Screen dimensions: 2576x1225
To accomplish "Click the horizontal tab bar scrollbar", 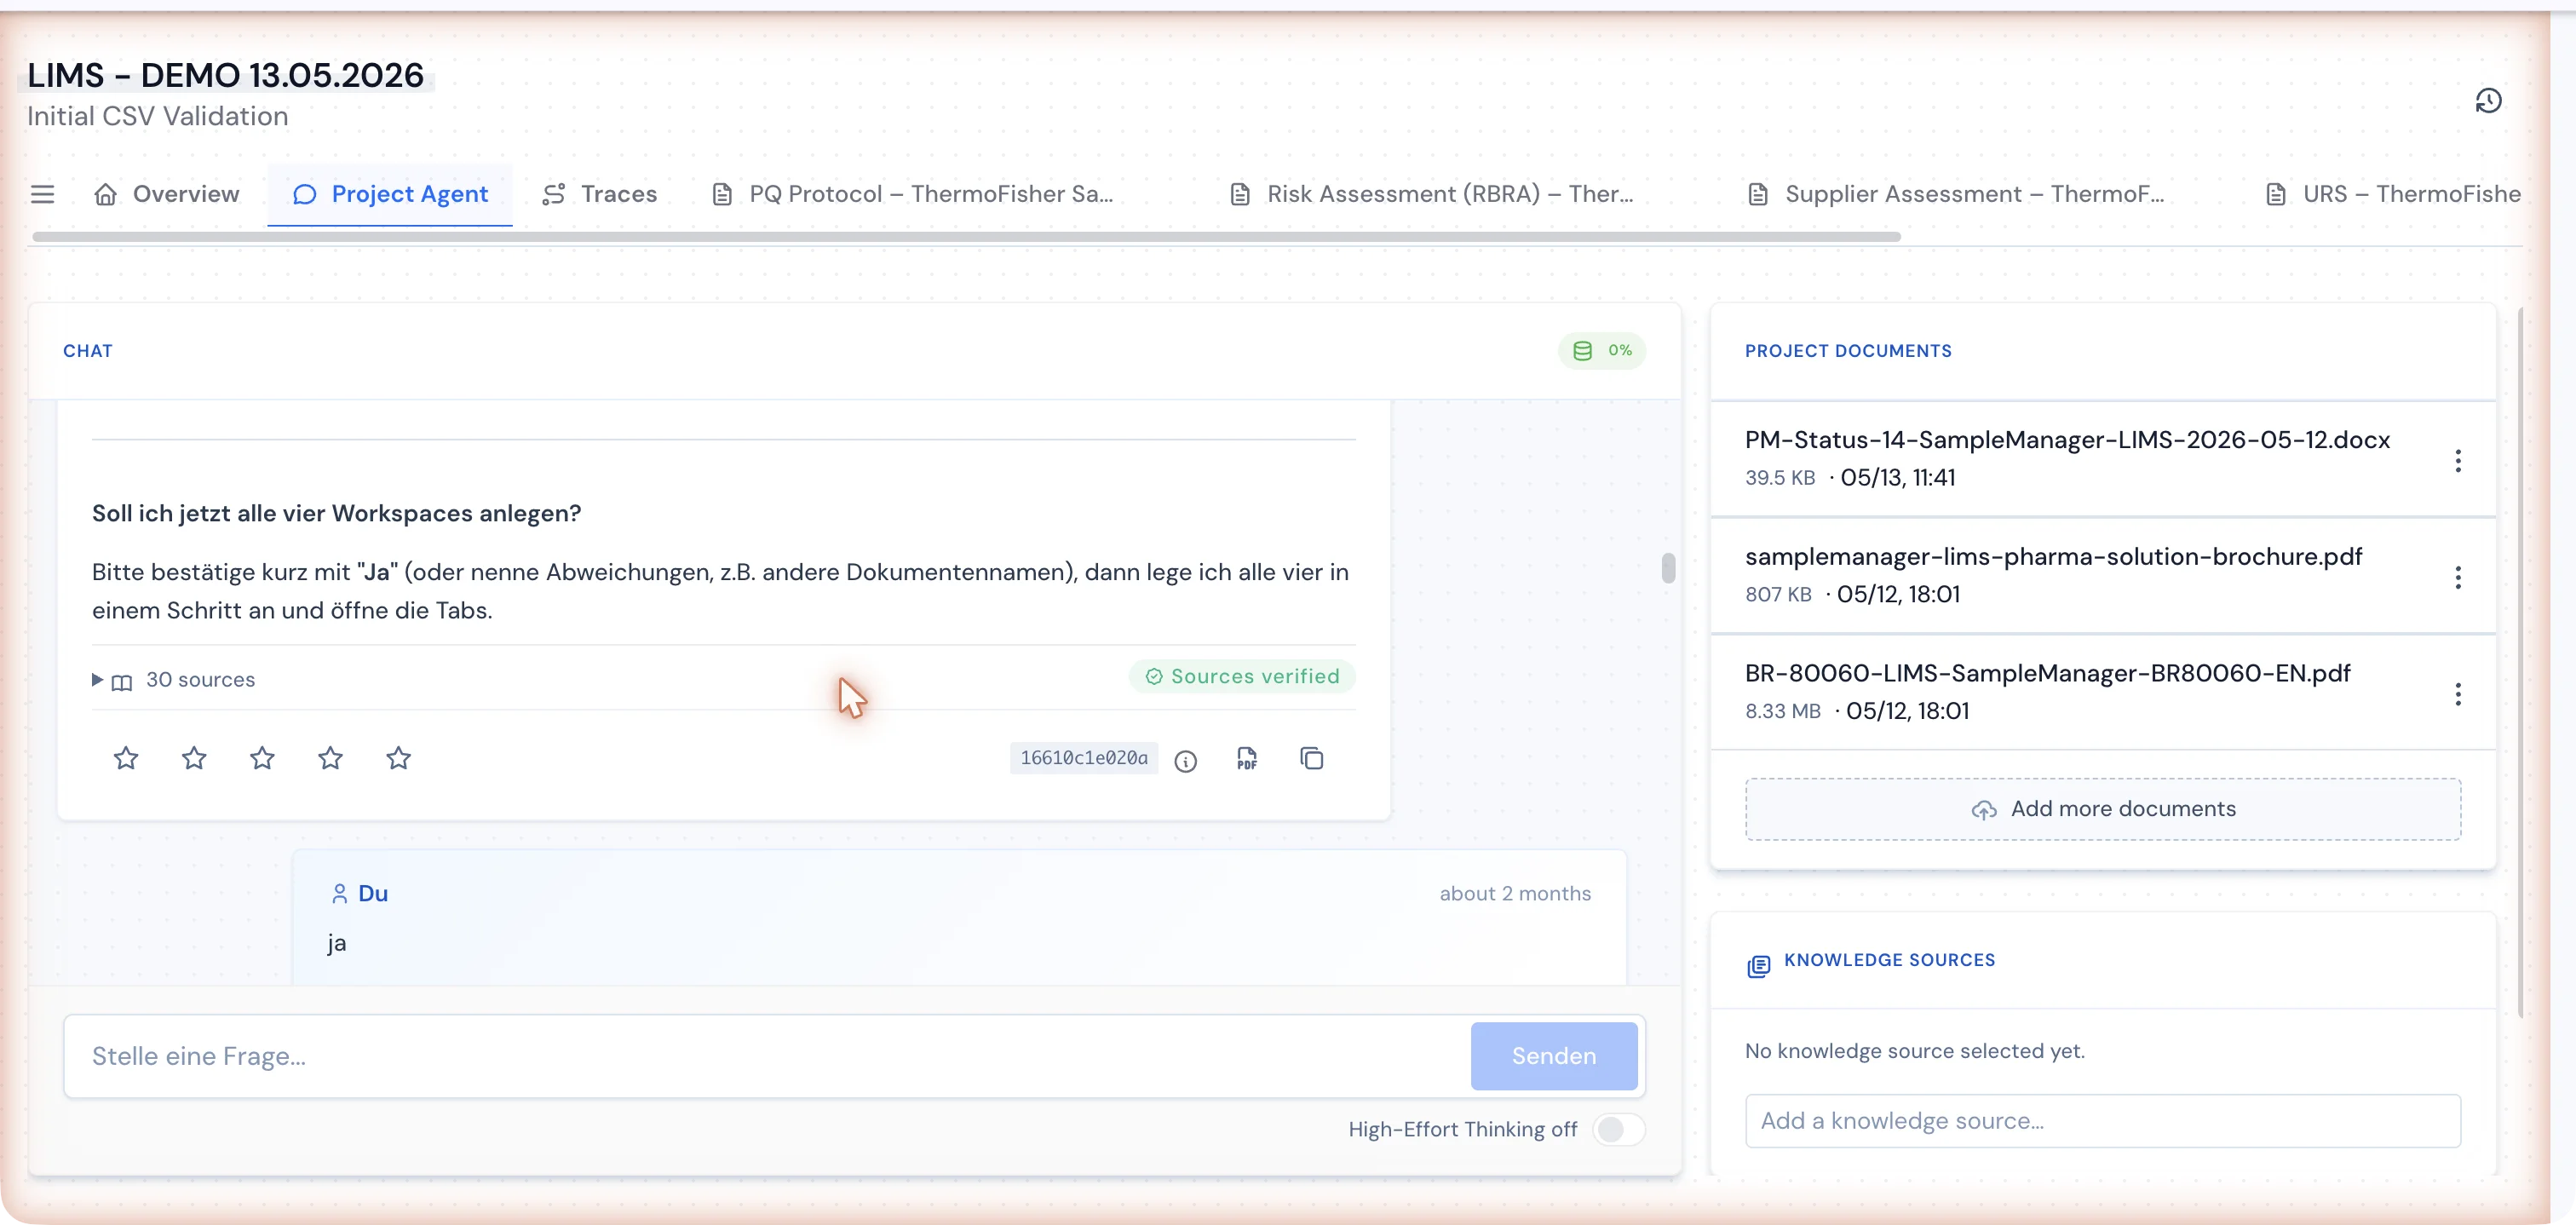I will (x=966, y=237).
